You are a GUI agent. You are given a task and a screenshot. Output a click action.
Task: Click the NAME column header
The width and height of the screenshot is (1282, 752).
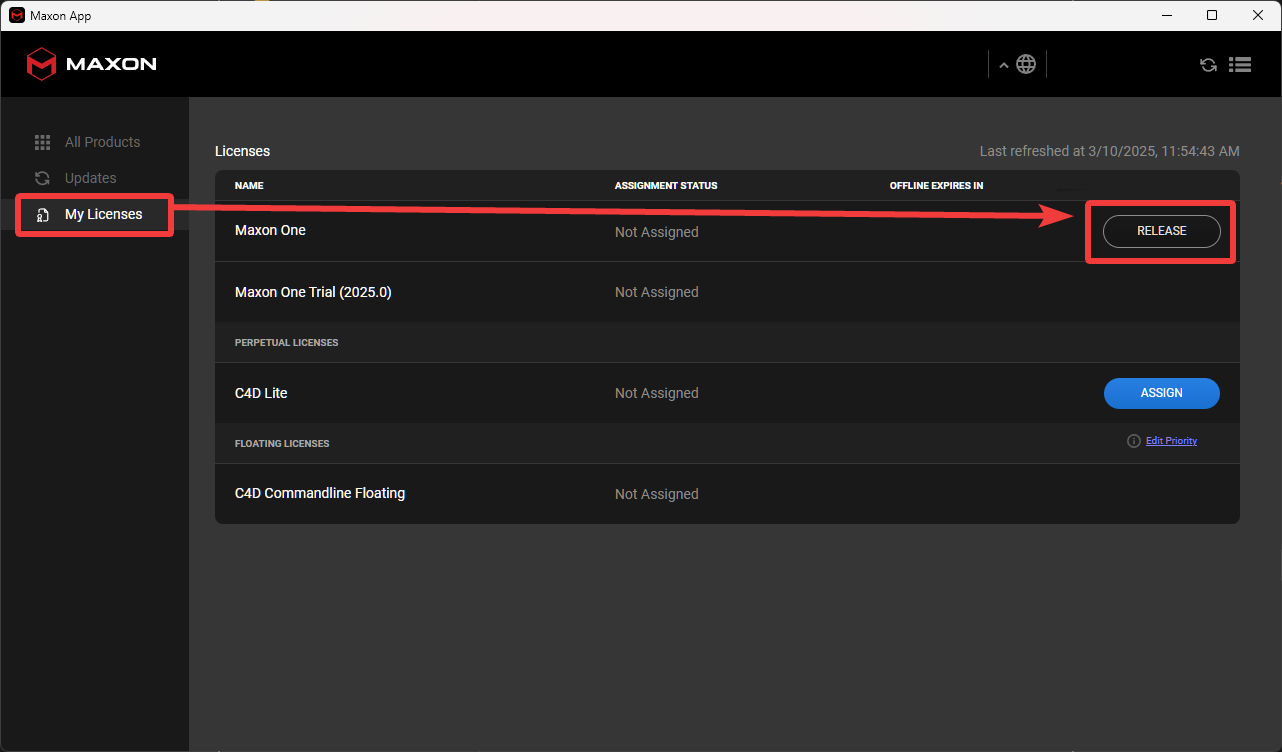(249, 186)
